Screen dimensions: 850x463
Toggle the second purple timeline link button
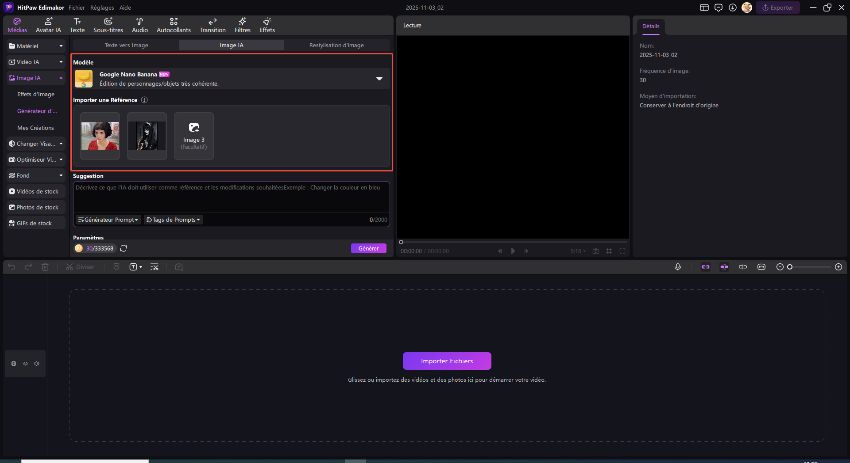pyautogui.click(x=725, y=267)
